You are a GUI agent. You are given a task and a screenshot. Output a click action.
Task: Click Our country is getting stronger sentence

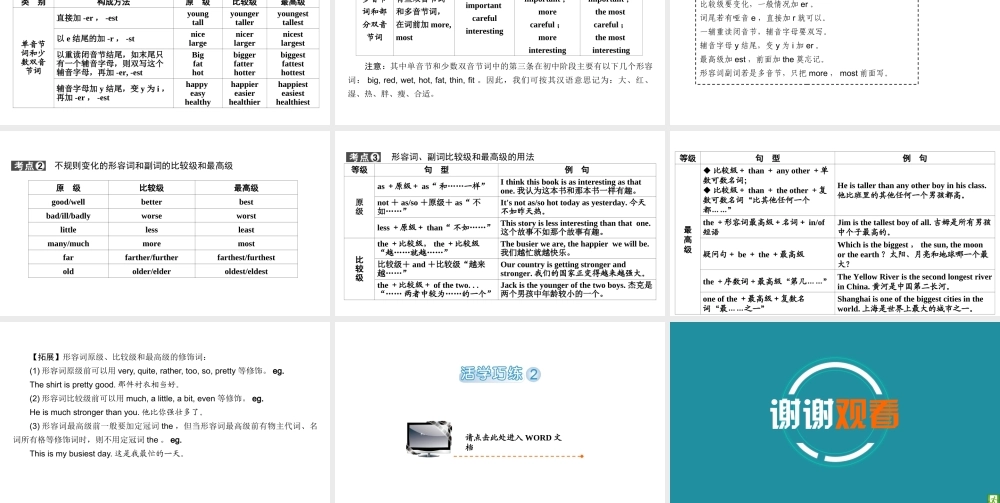point(577,268)
